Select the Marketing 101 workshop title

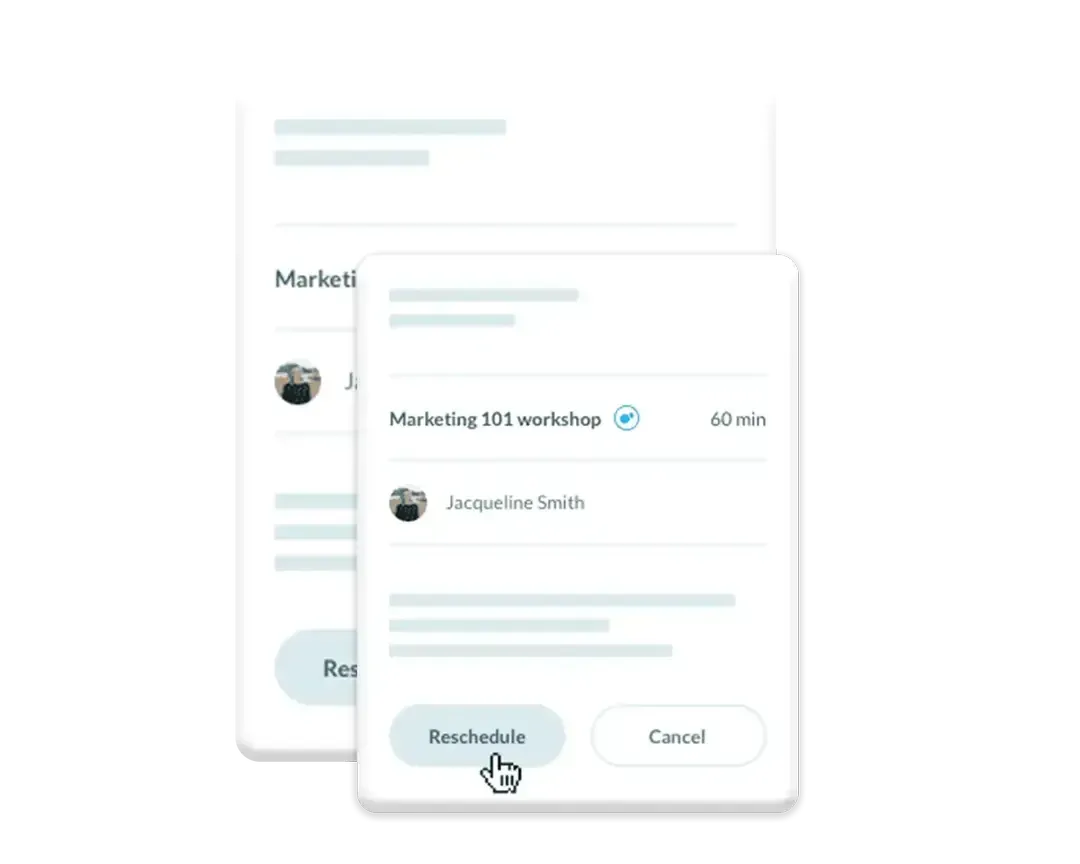click(495, 419)
